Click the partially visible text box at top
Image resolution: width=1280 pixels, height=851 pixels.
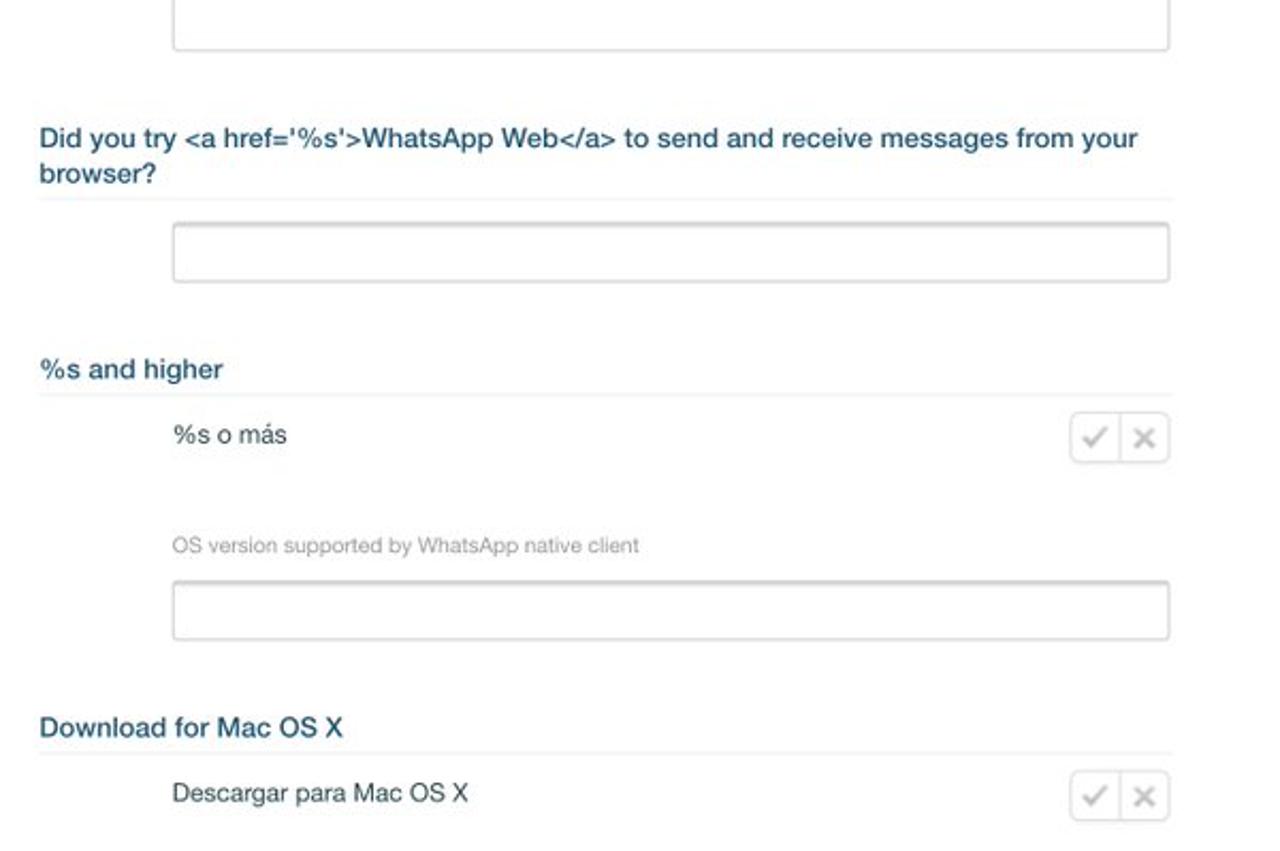pyautogui.click(x=671, y=24)
